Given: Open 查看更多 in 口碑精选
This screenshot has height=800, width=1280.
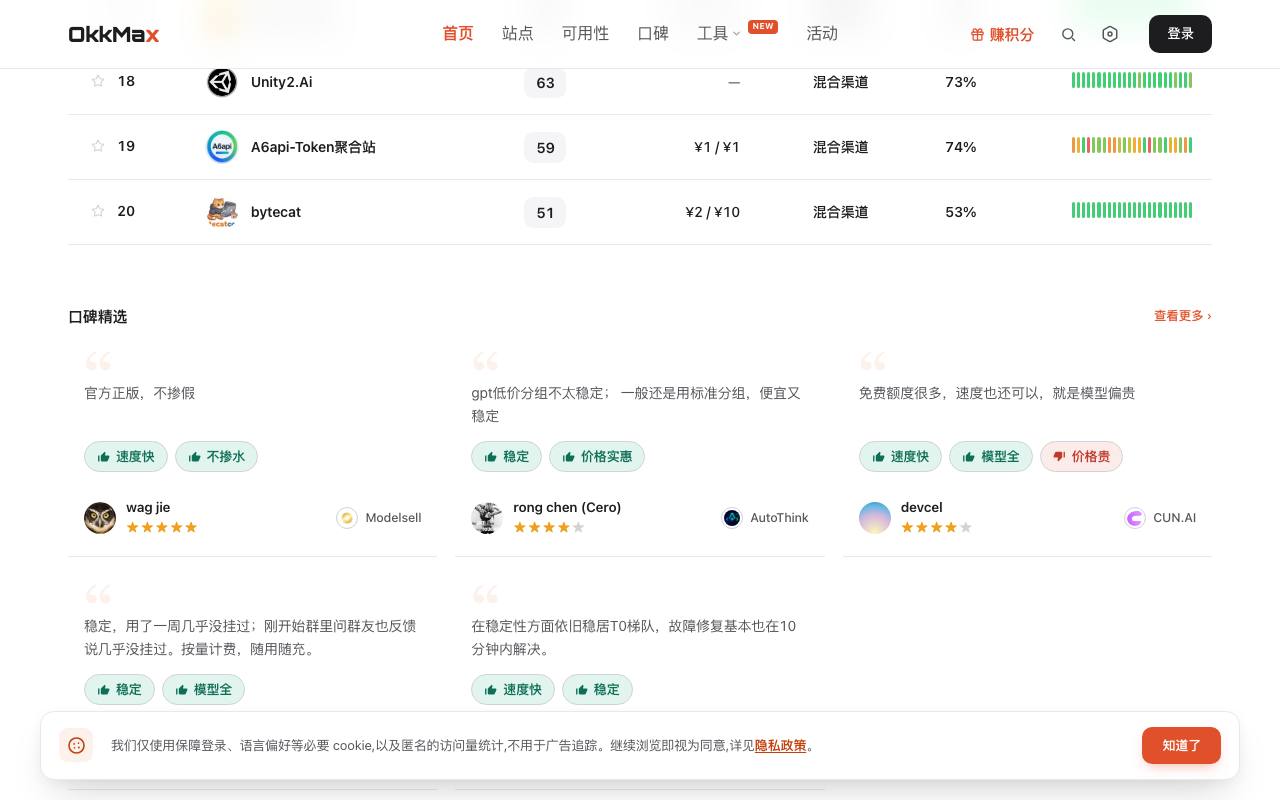Looking at the screenshot, I should coord(1183,316).
